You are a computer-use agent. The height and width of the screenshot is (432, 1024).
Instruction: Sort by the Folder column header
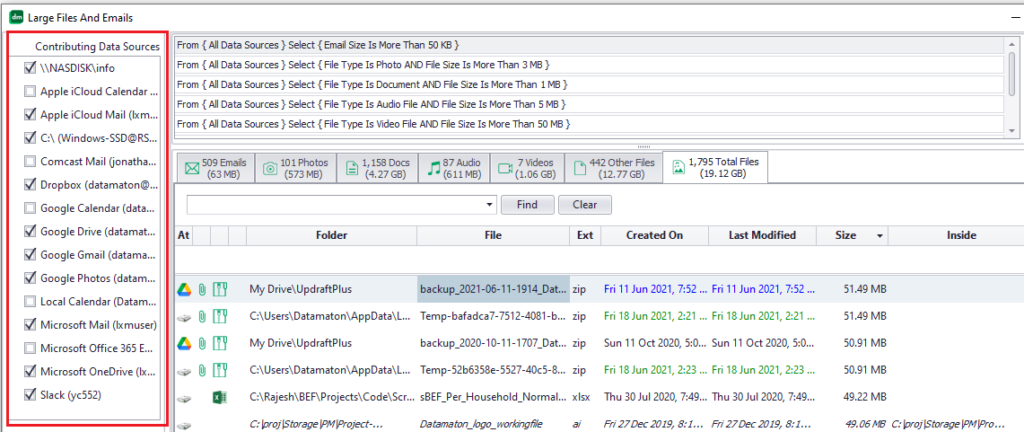332,236
